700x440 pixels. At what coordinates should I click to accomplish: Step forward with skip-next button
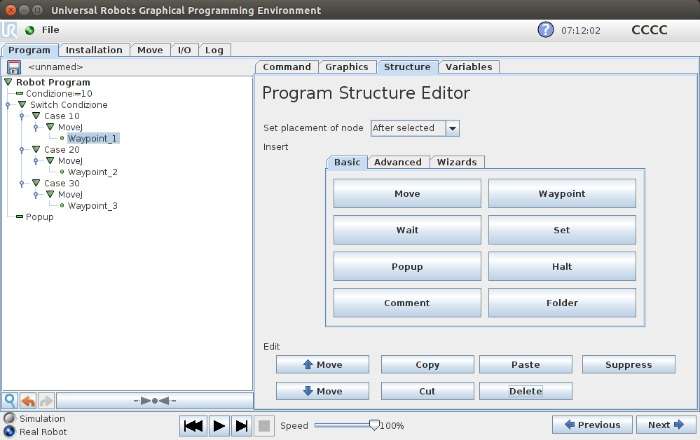pyautogui.click(x=241, y=426)
